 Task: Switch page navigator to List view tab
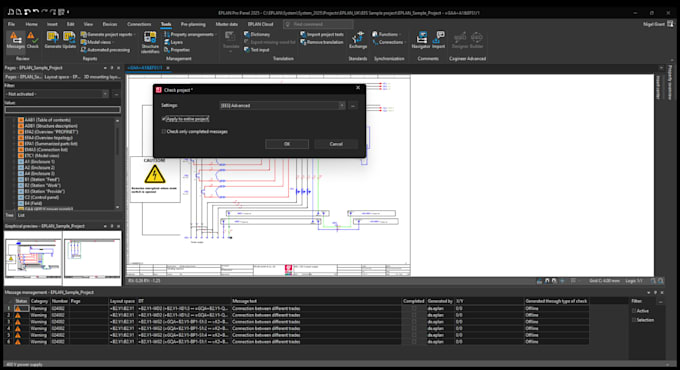pos(21,215)
